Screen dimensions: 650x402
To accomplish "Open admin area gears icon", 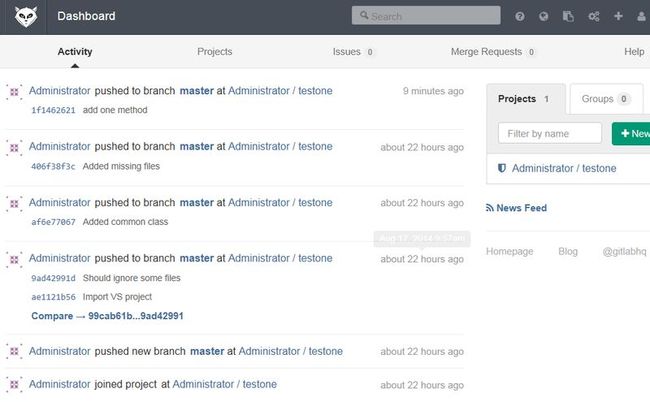I will [x=594, y=17].
